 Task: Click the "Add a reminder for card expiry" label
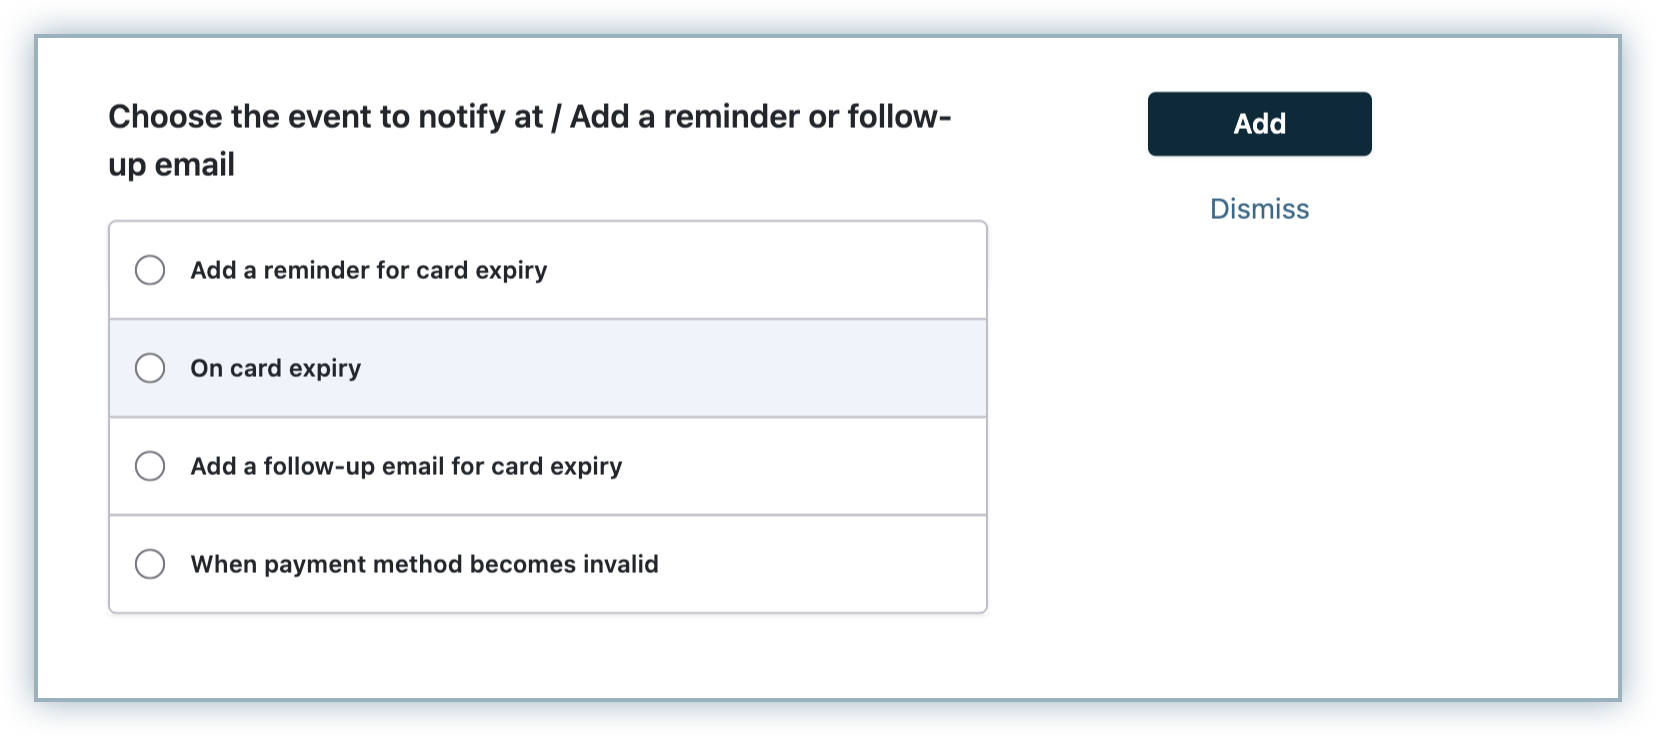[368, 270]
